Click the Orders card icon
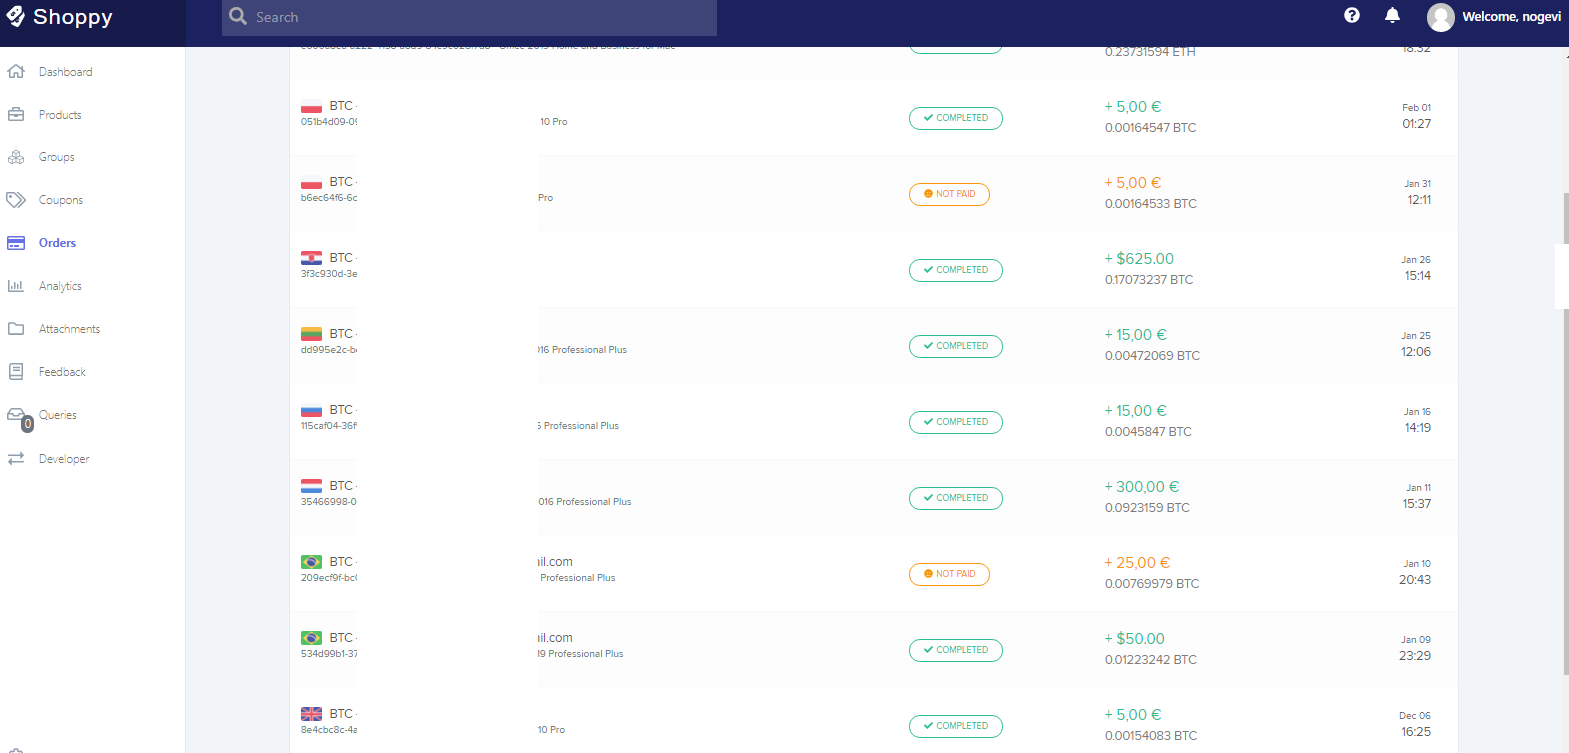This screenshot has width=1569, height=753. coord(16,243)
